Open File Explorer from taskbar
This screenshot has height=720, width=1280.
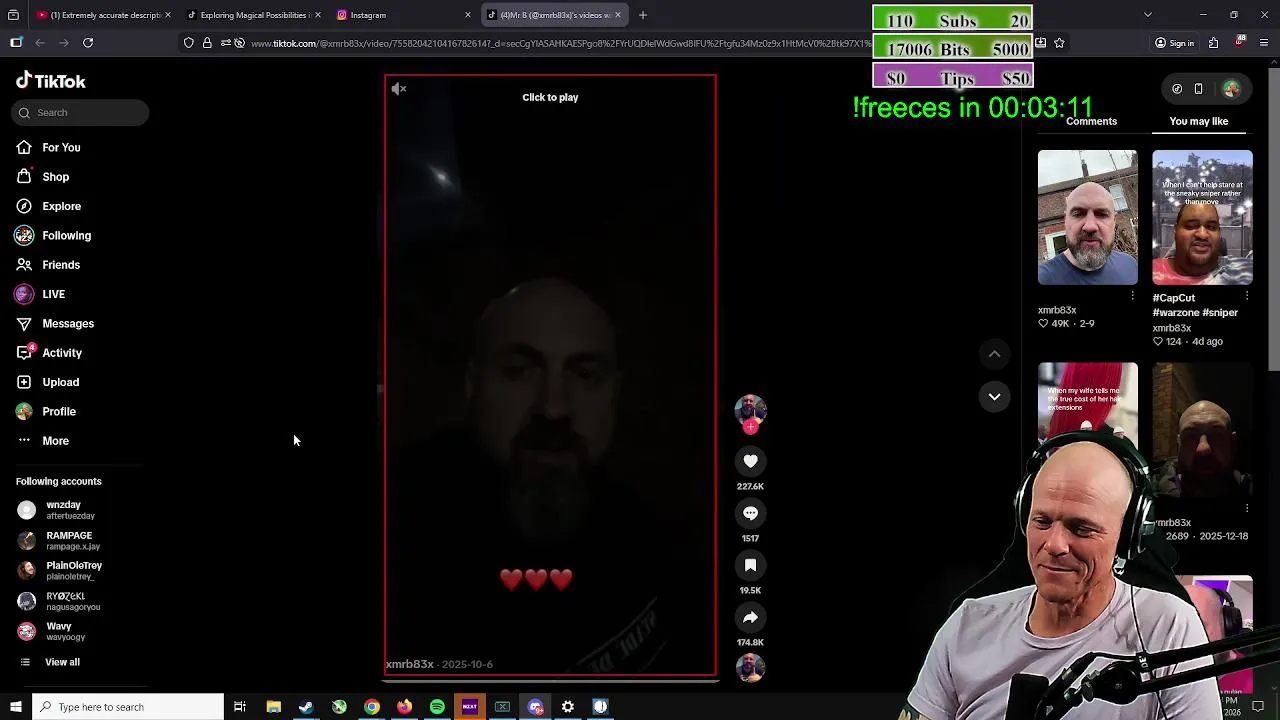click(273, 707)
